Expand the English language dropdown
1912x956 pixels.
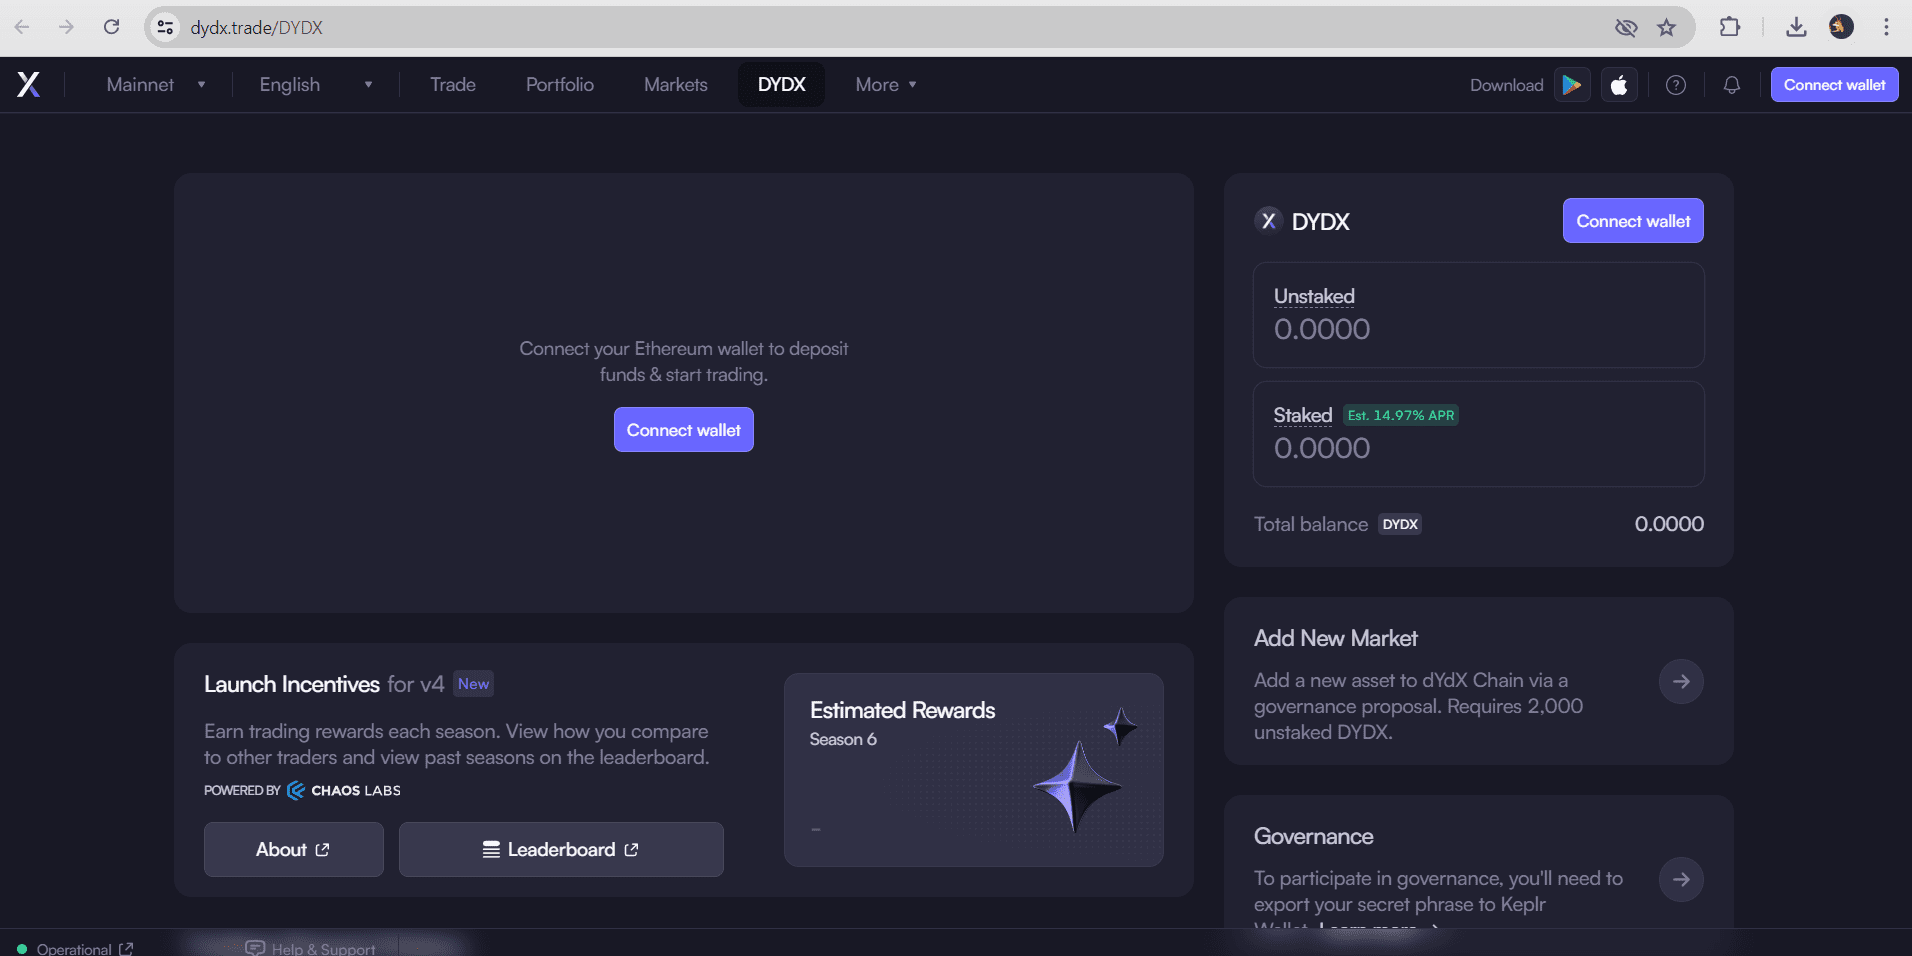pos(315,85)
